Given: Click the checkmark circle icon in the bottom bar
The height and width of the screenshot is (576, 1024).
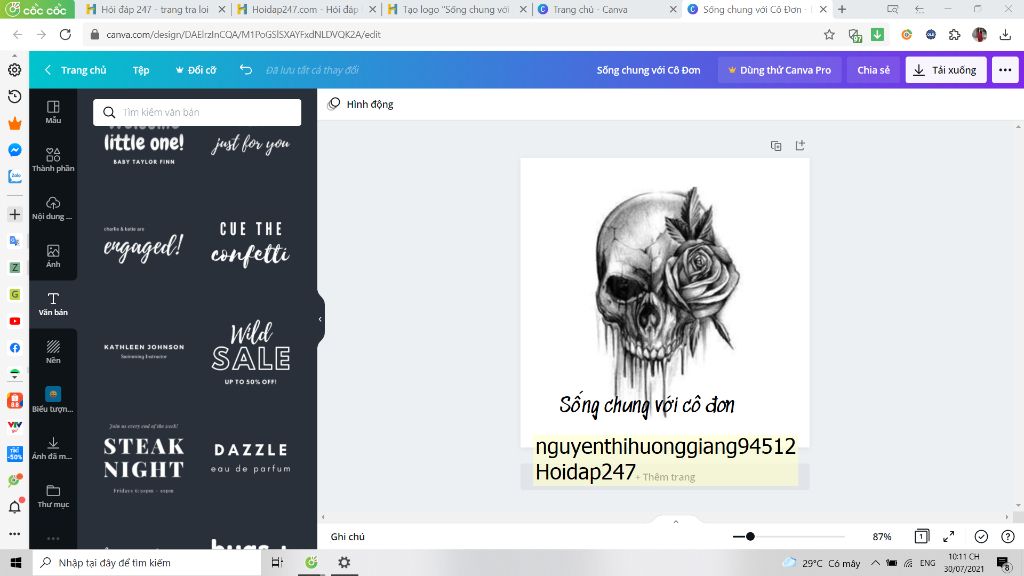Looking at the screenshot, I should pos(981,536).
